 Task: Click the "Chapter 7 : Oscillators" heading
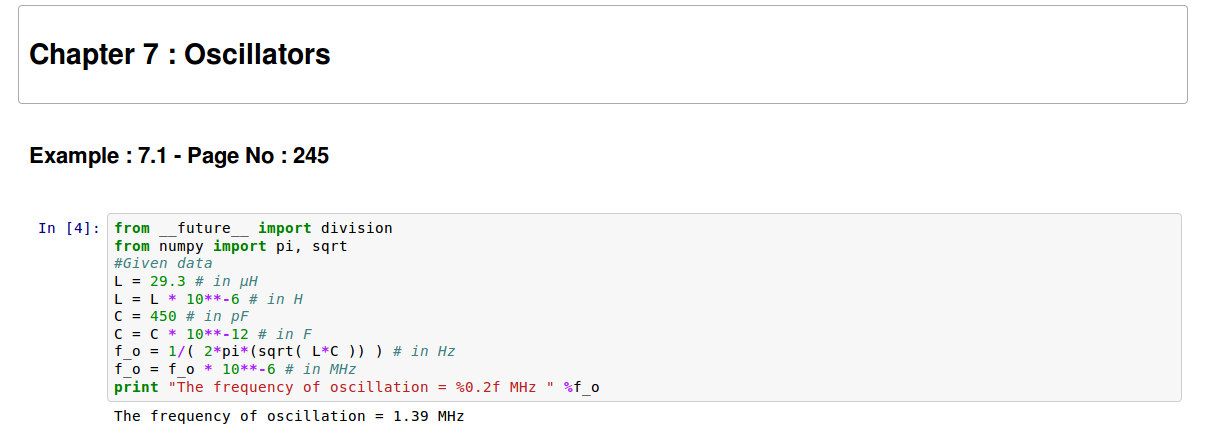tap(180, 54)
